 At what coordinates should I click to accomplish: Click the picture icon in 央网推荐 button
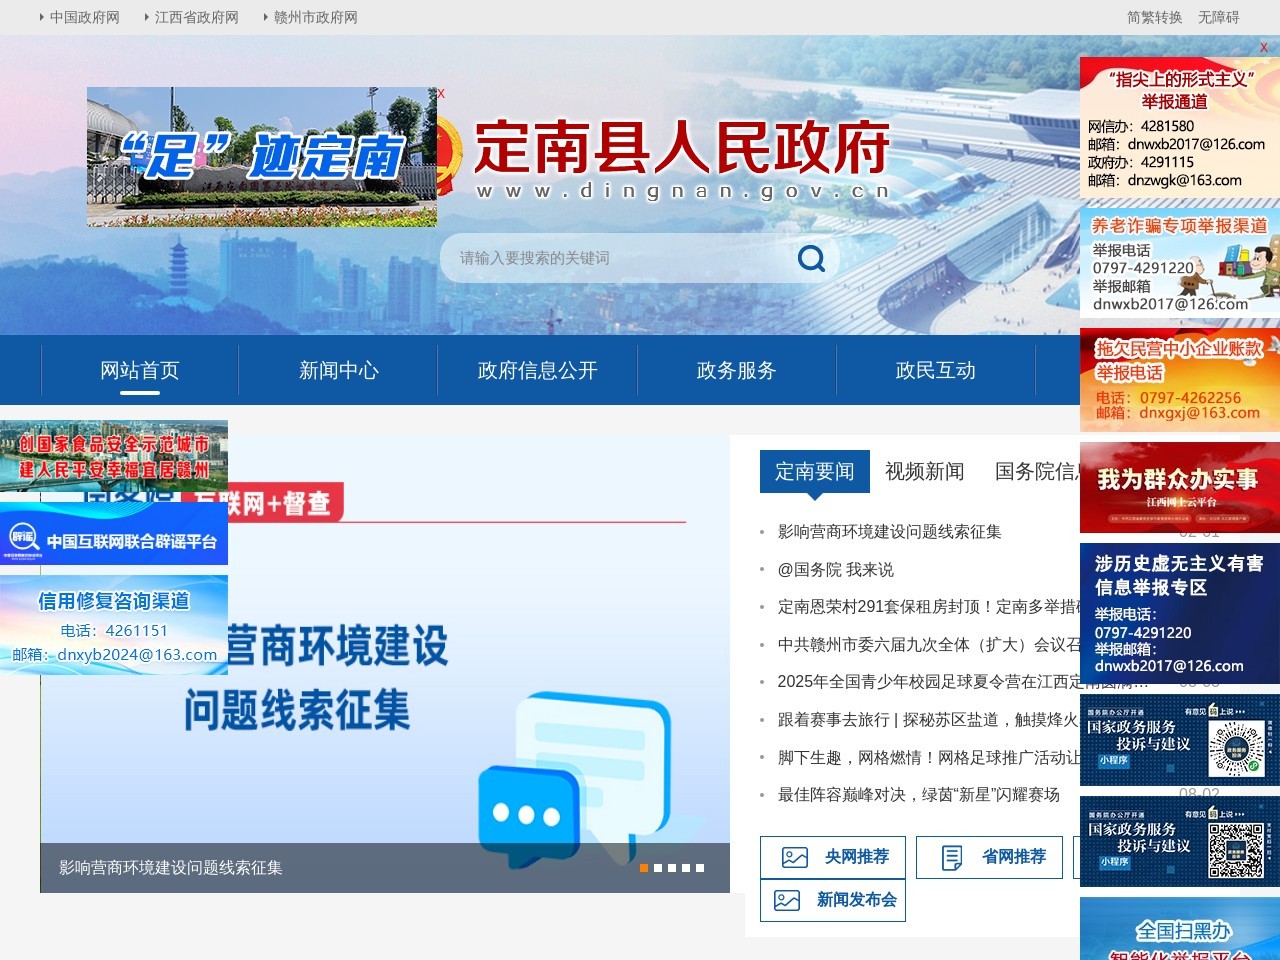[793, 857]
